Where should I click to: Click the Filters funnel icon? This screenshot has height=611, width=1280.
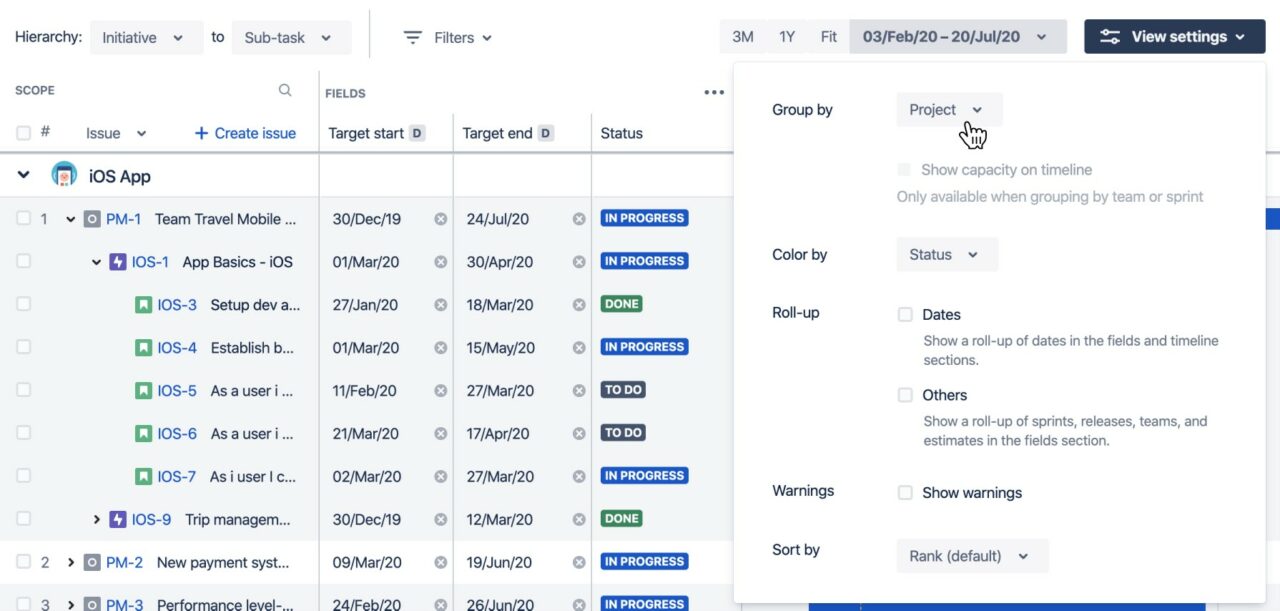[x=412, y=37]
